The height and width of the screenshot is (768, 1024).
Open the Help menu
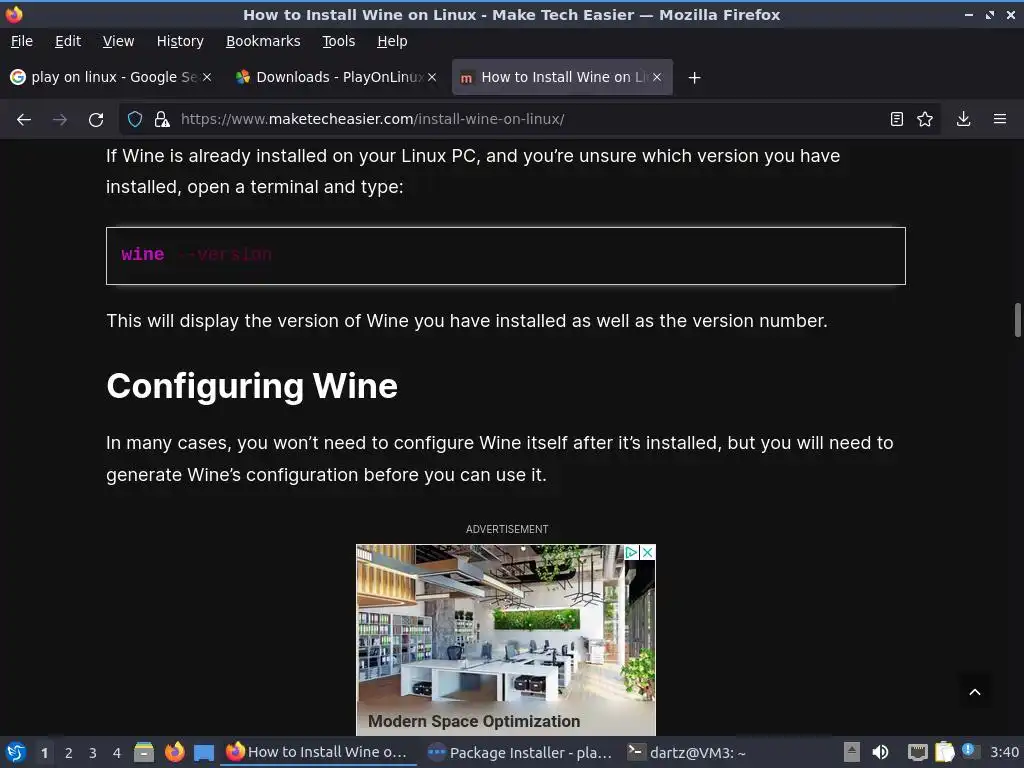pos(392,41)
